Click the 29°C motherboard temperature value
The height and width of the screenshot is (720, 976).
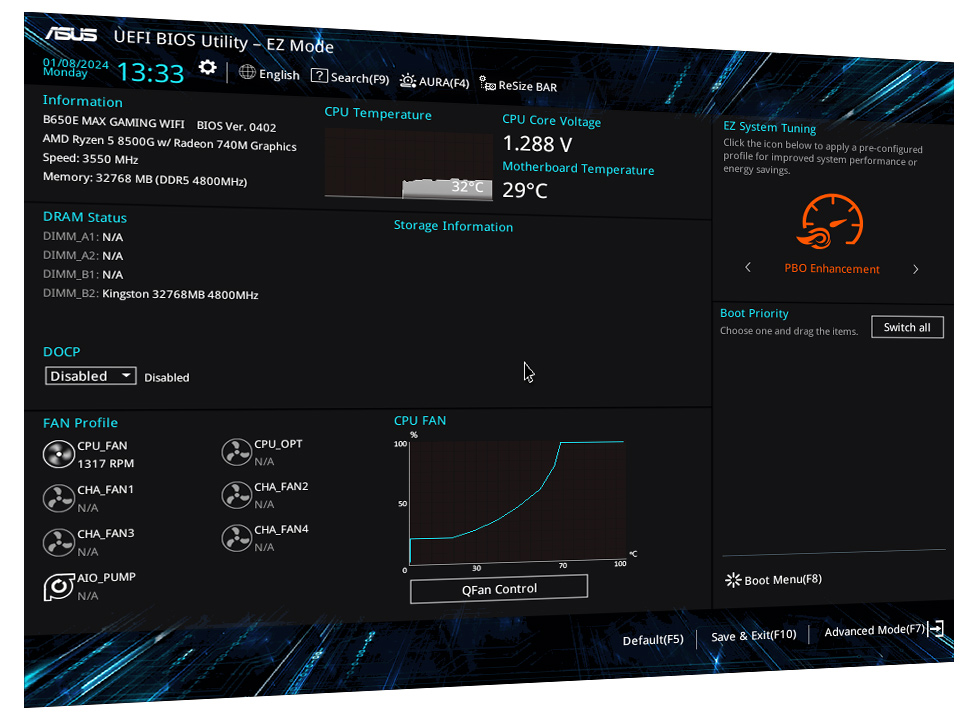pos(525,189)
